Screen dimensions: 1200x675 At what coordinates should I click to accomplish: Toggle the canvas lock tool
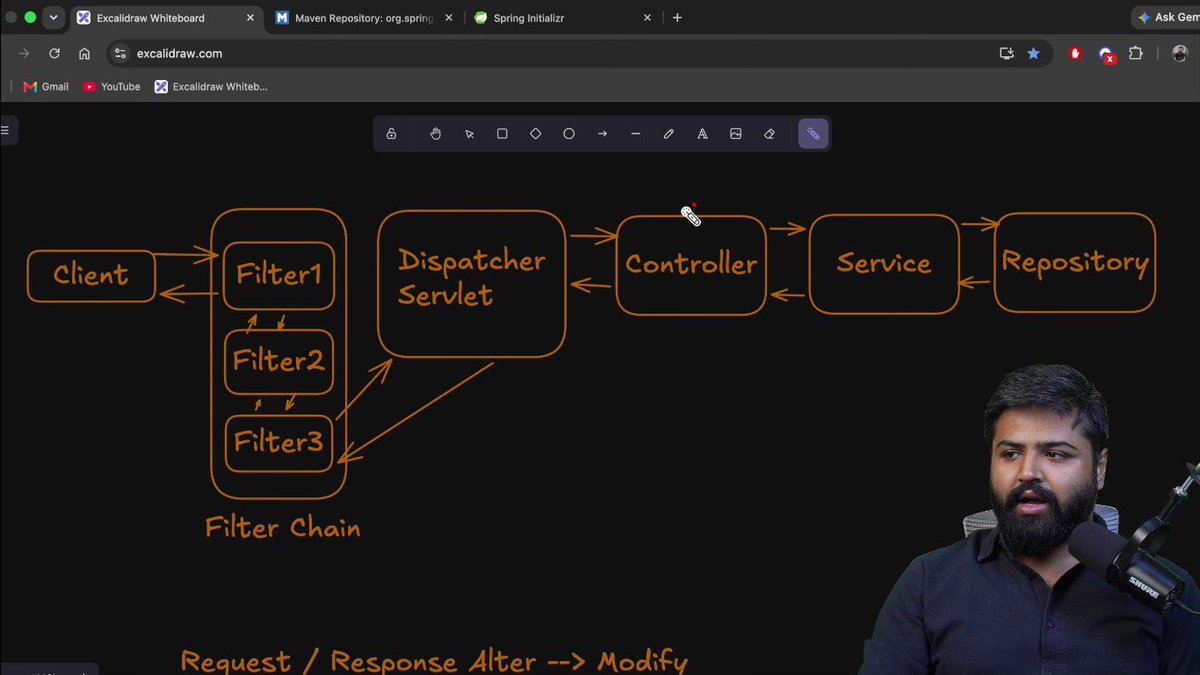(x=391, y=134)
